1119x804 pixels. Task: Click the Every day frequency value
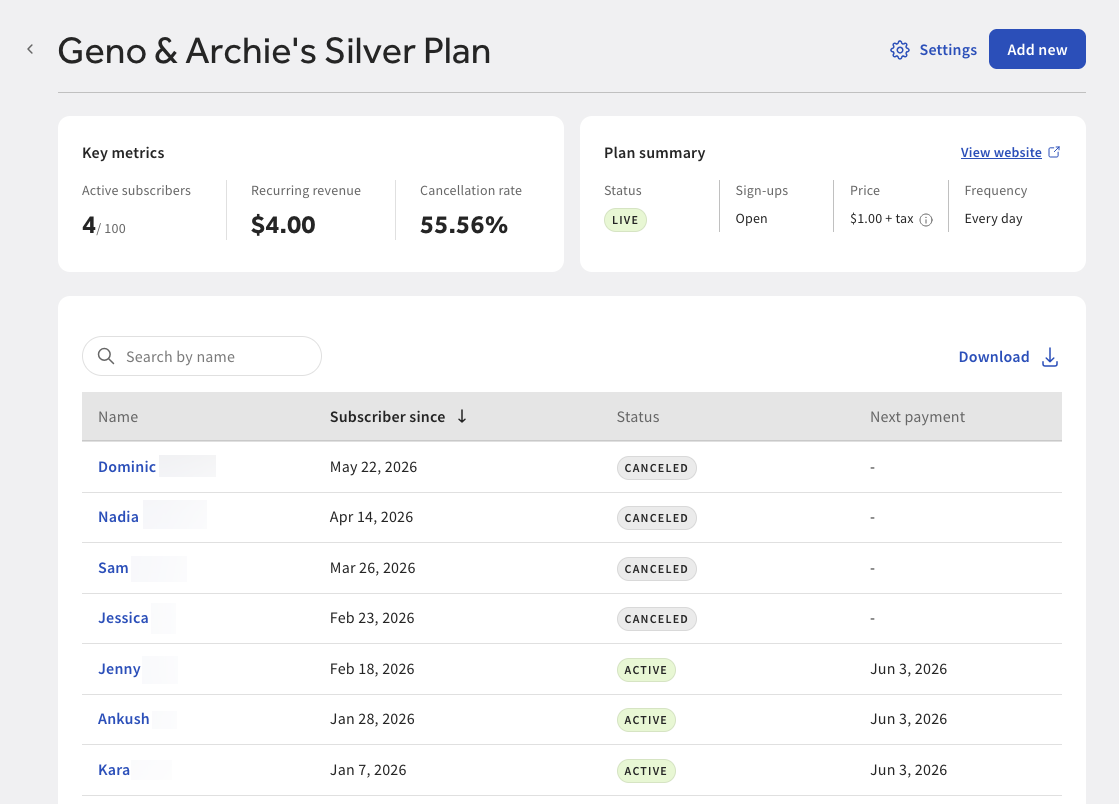click(993, 218)
